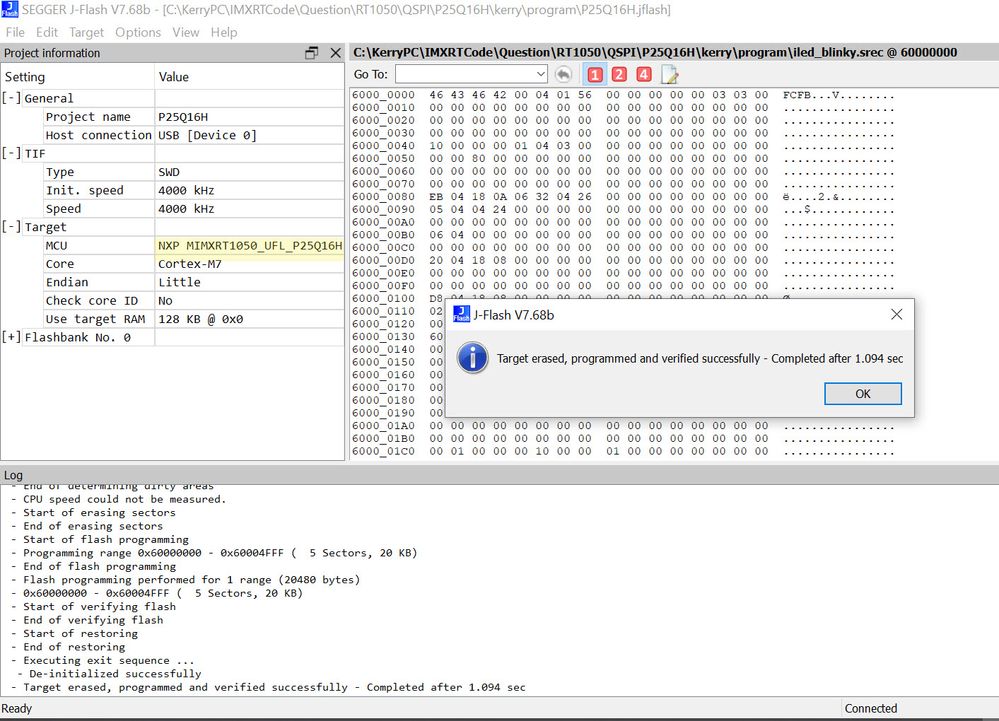Select the Endian value Little
Viewport: 999px width, 721px height.
pyautogui.click(x=179, y=282)
